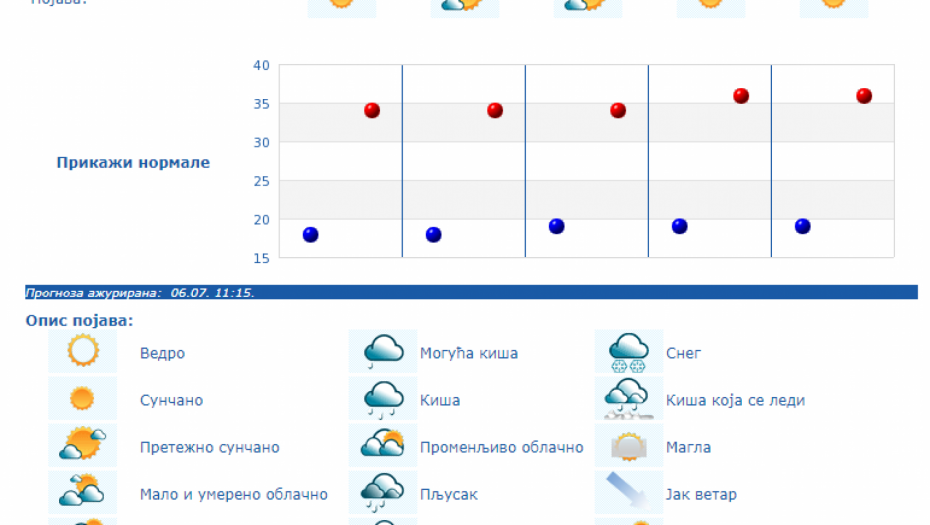Select the blue dot in the third chart column
930x525 pixels.
pos(556,226)
